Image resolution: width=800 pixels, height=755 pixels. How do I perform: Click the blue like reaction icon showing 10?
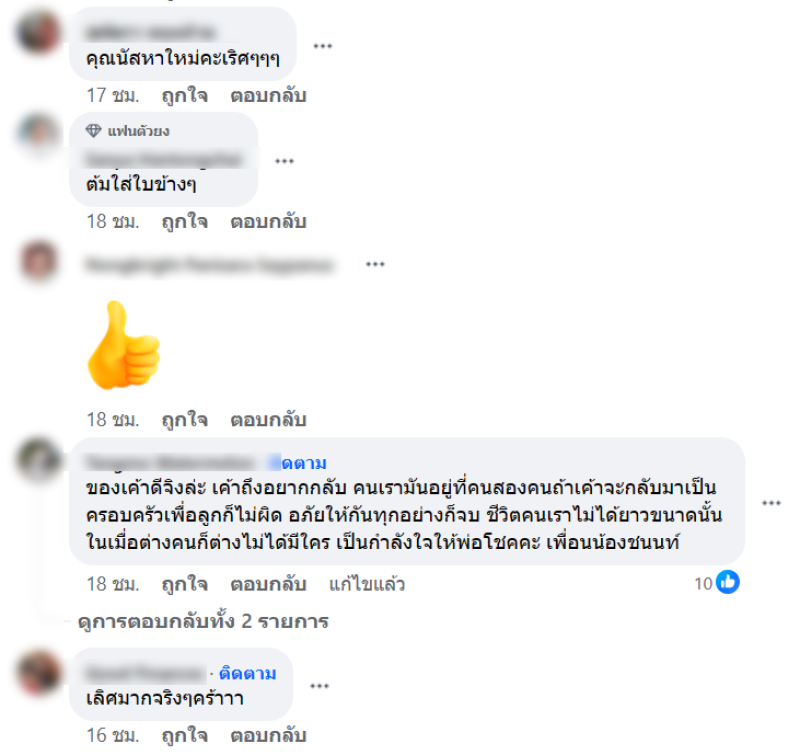(728, 583)
